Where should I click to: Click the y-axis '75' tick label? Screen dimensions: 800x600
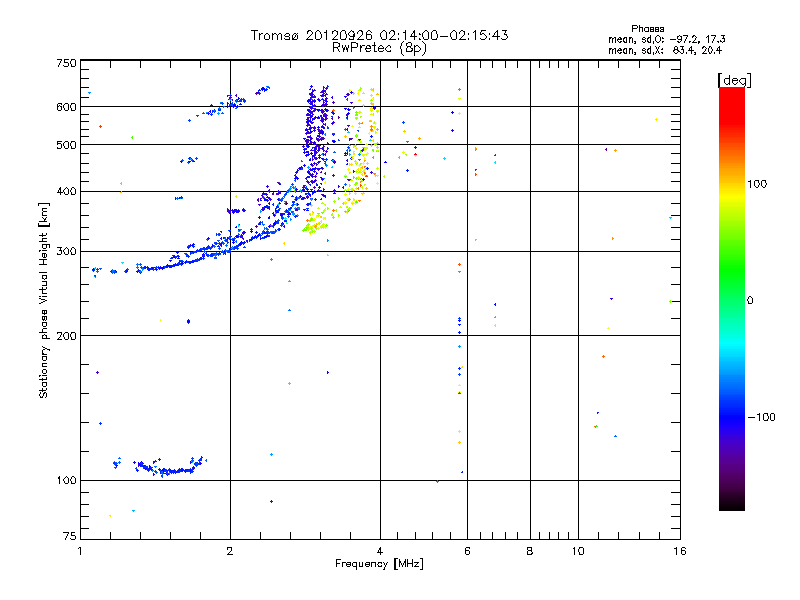pyautogui.click(x=70, y=536)
